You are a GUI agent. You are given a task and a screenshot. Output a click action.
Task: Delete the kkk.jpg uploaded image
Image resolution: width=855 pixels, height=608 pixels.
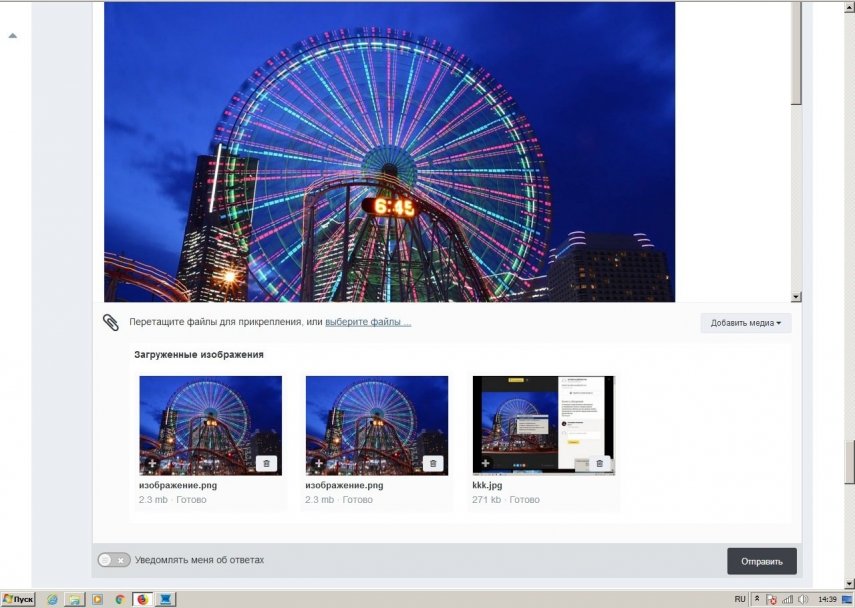point(599,463)
